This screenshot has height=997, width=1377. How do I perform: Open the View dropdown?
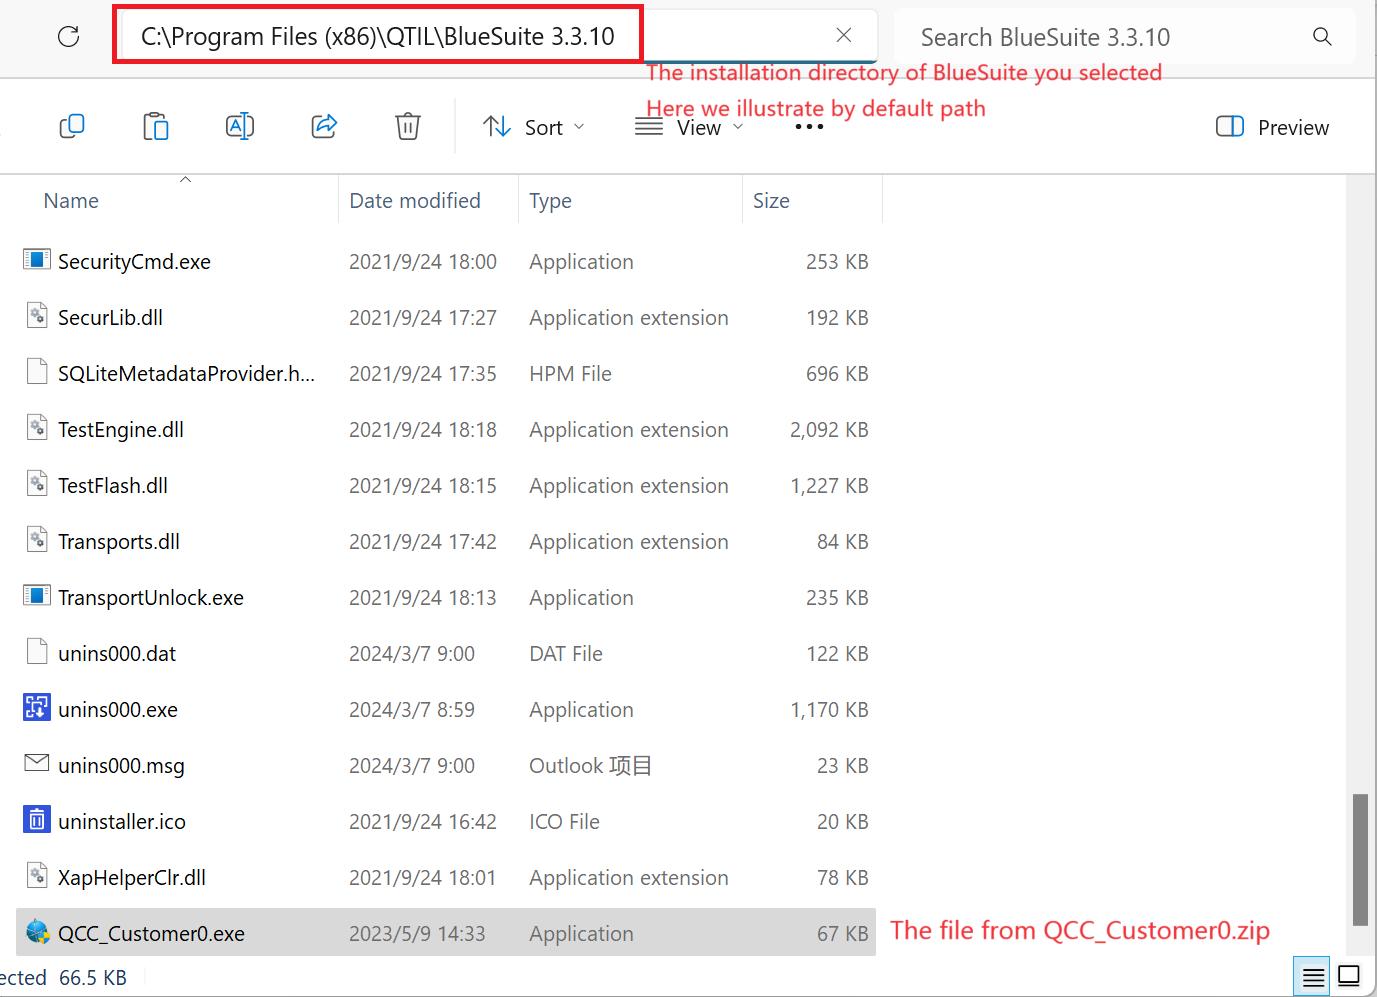coord(690,127)
